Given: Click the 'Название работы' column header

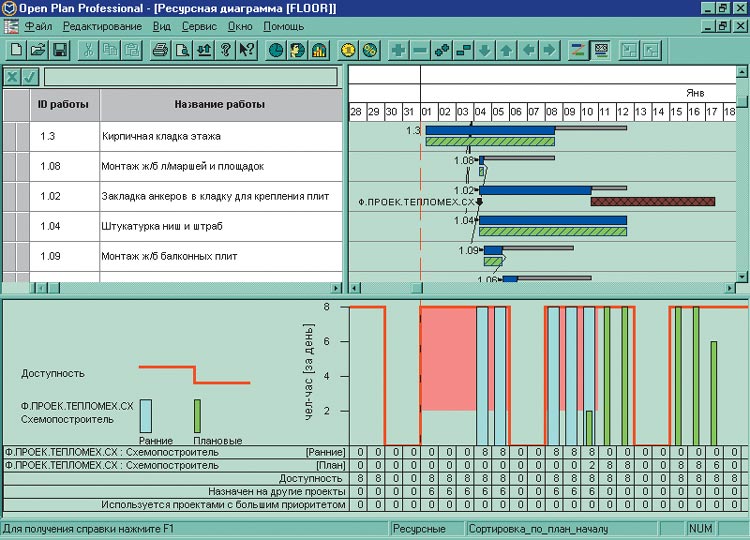Looking at the screenshot, I should [219, 104].
